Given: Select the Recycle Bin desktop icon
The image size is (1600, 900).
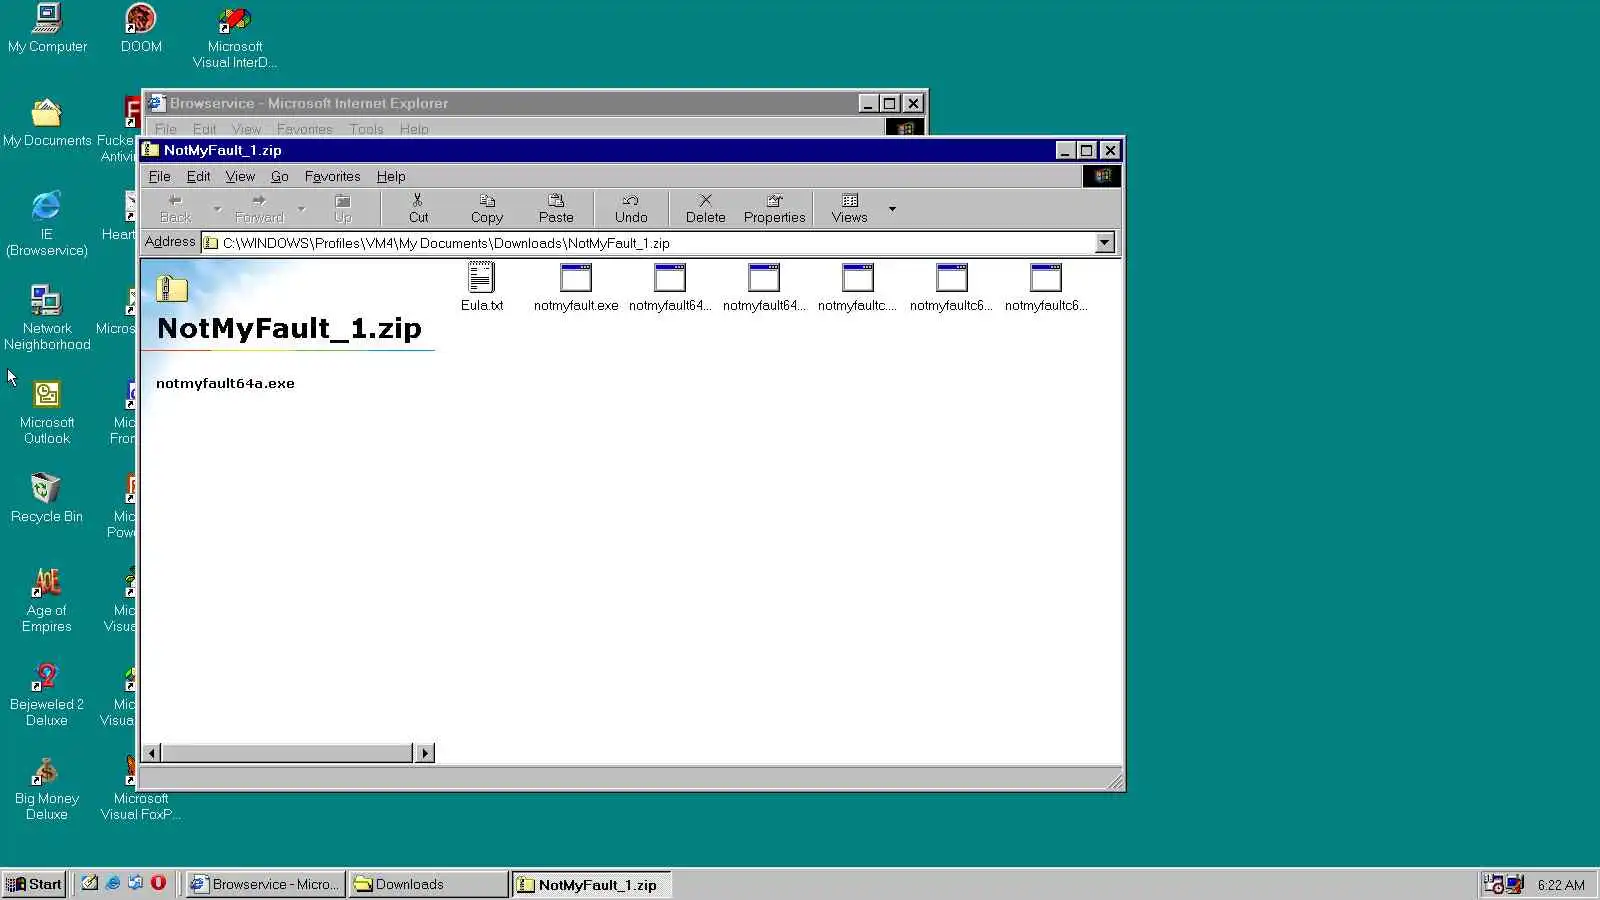Looking at the screenshot, I should coord(47,498).
